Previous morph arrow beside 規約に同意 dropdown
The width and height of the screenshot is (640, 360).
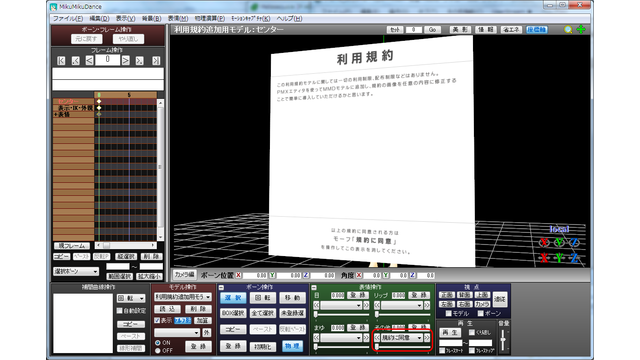pos(377,338)
